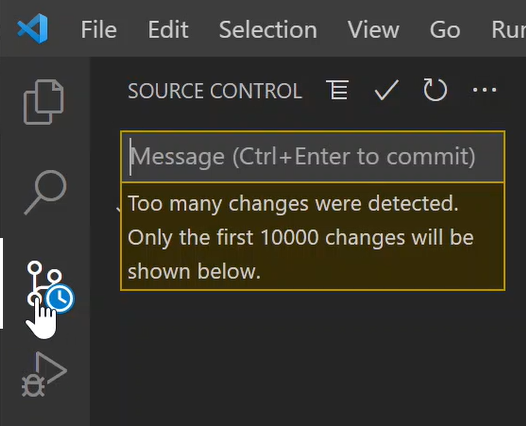Open the Explorer view in activity bar
Viewport: 526px width, 426px height.
[x=44, y=102]
